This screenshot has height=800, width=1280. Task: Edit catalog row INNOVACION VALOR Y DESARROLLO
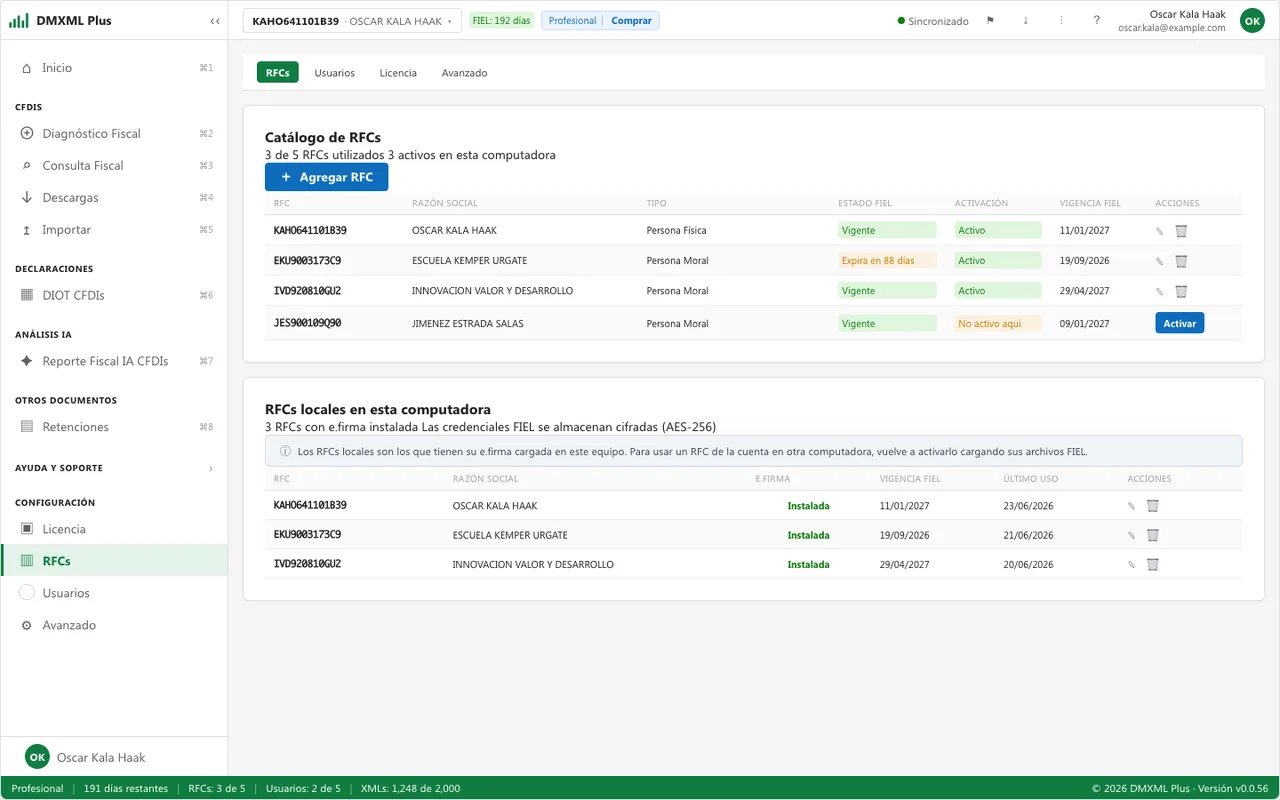click(x=1160, y=291)
